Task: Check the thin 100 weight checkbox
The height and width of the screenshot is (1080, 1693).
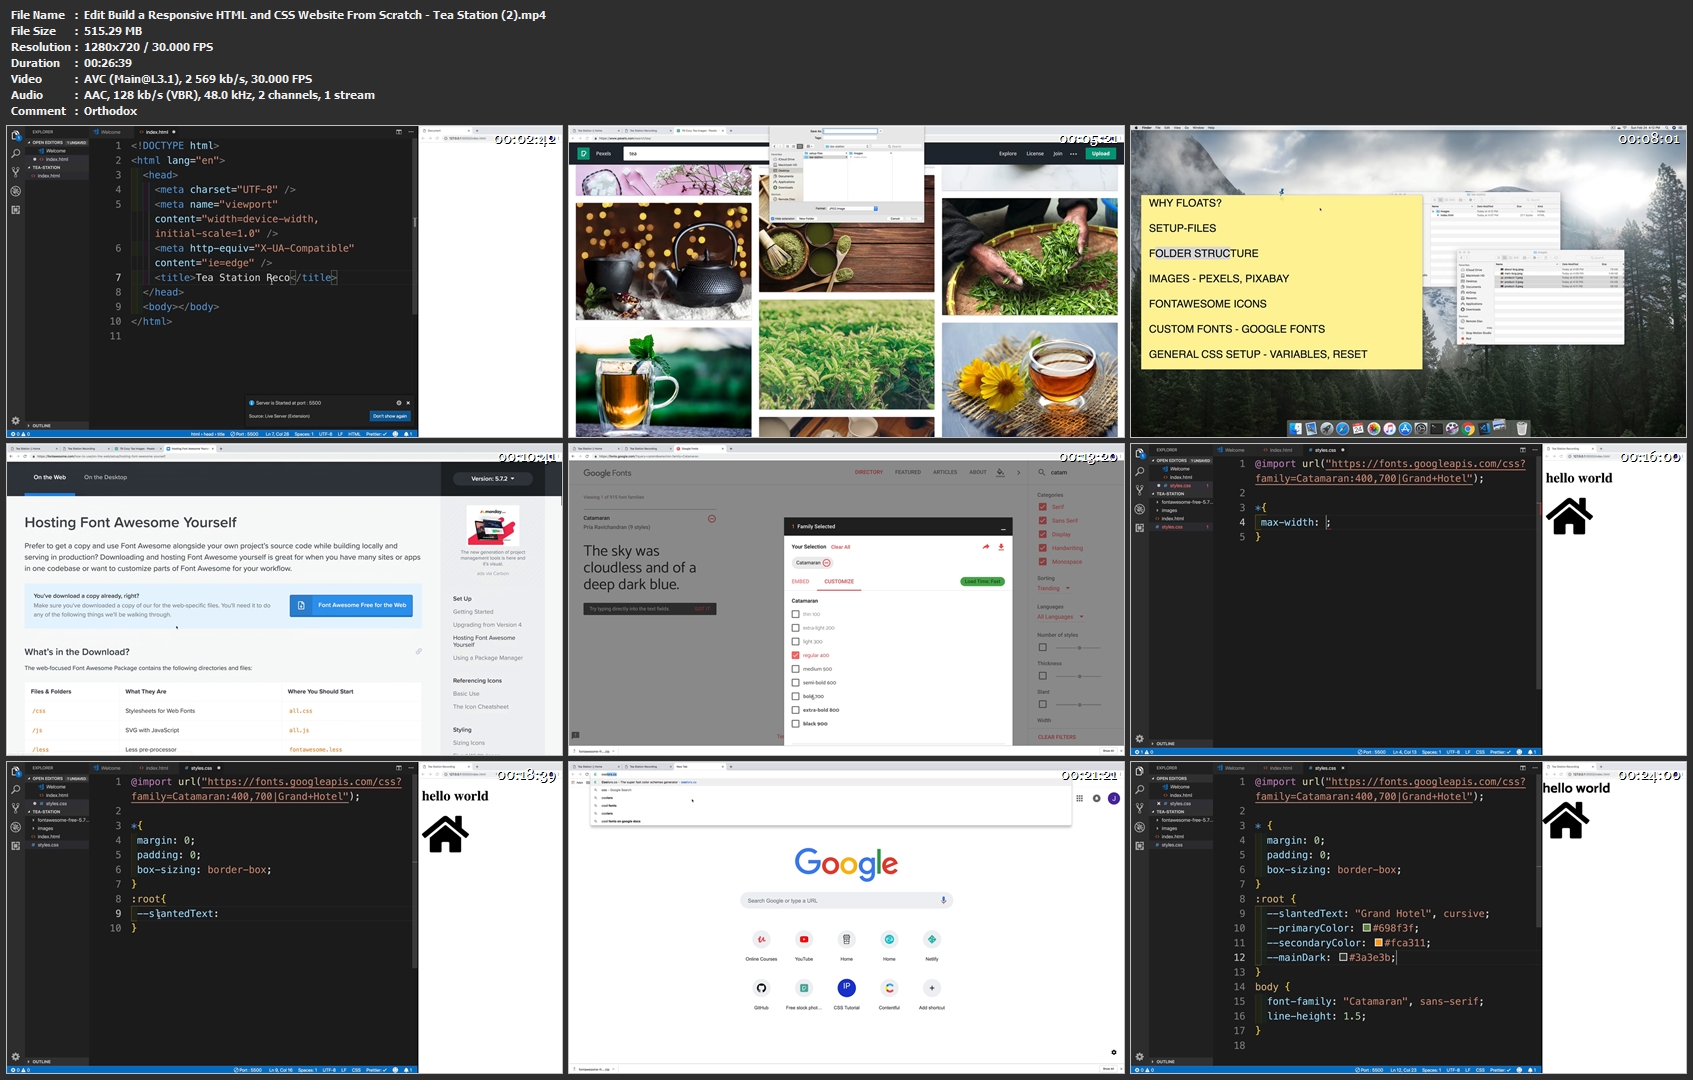Action: pyautogui.click(x=796, y=614)
